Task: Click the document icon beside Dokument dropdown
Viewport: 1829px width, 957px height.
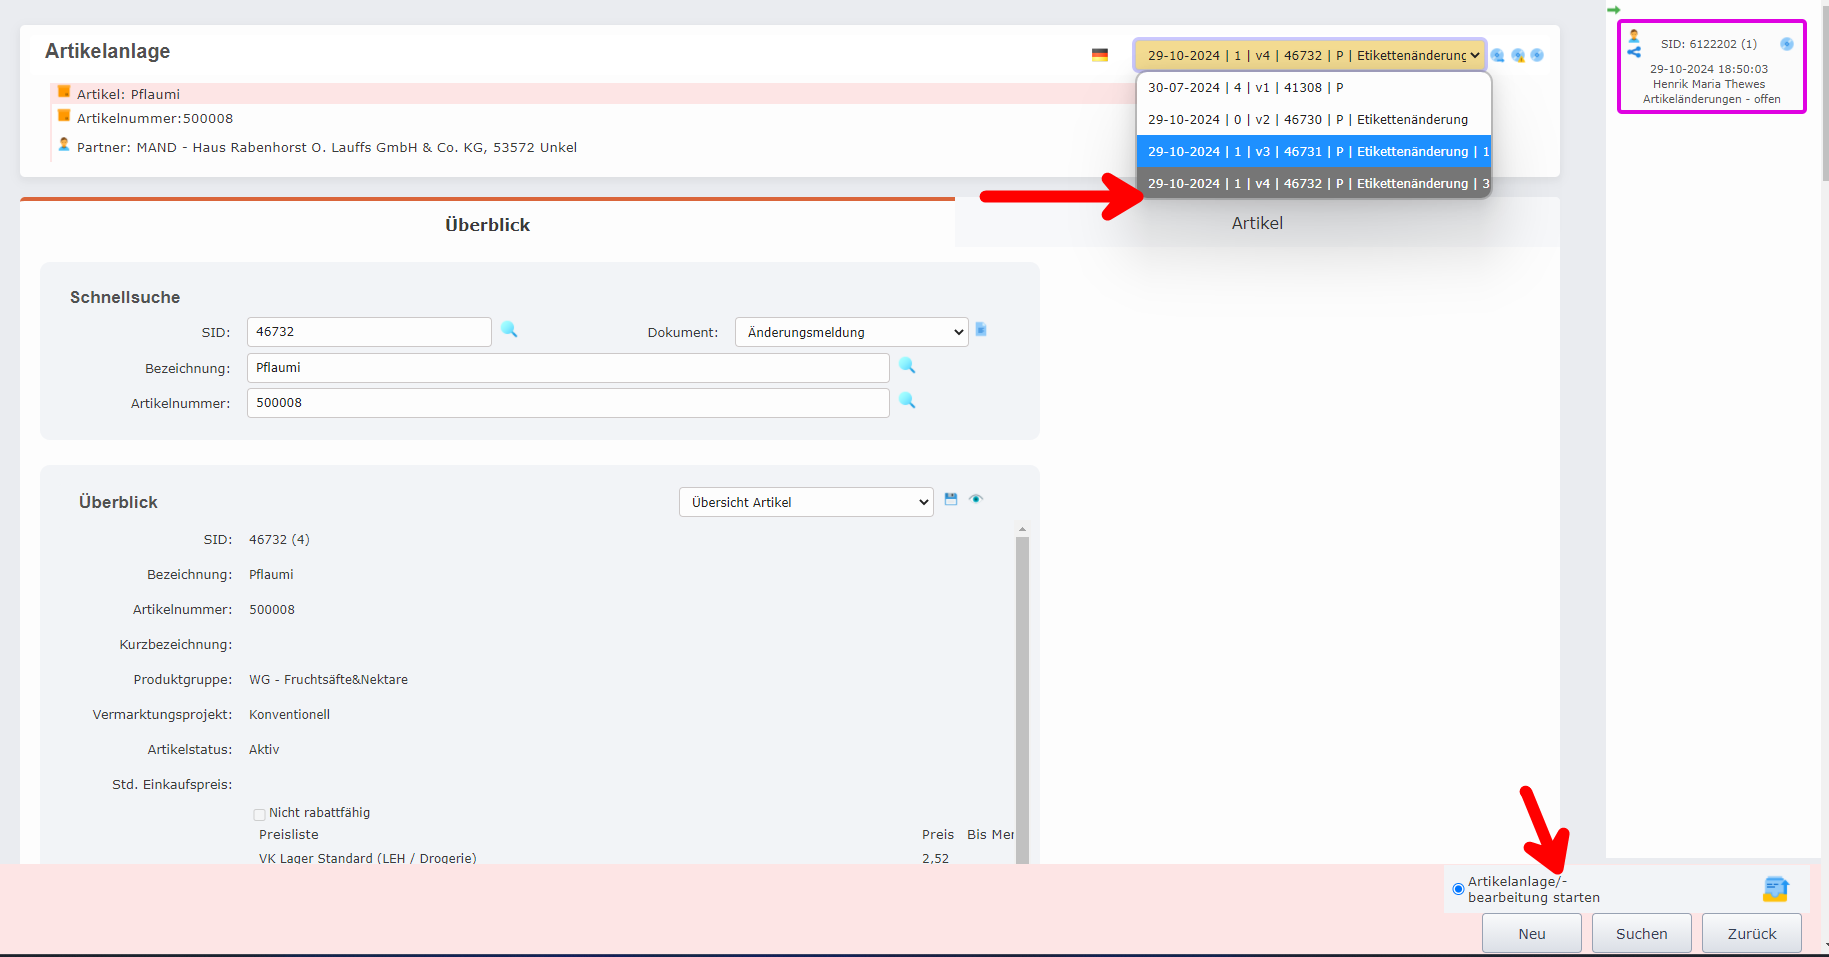Action: tap(981, 330)
